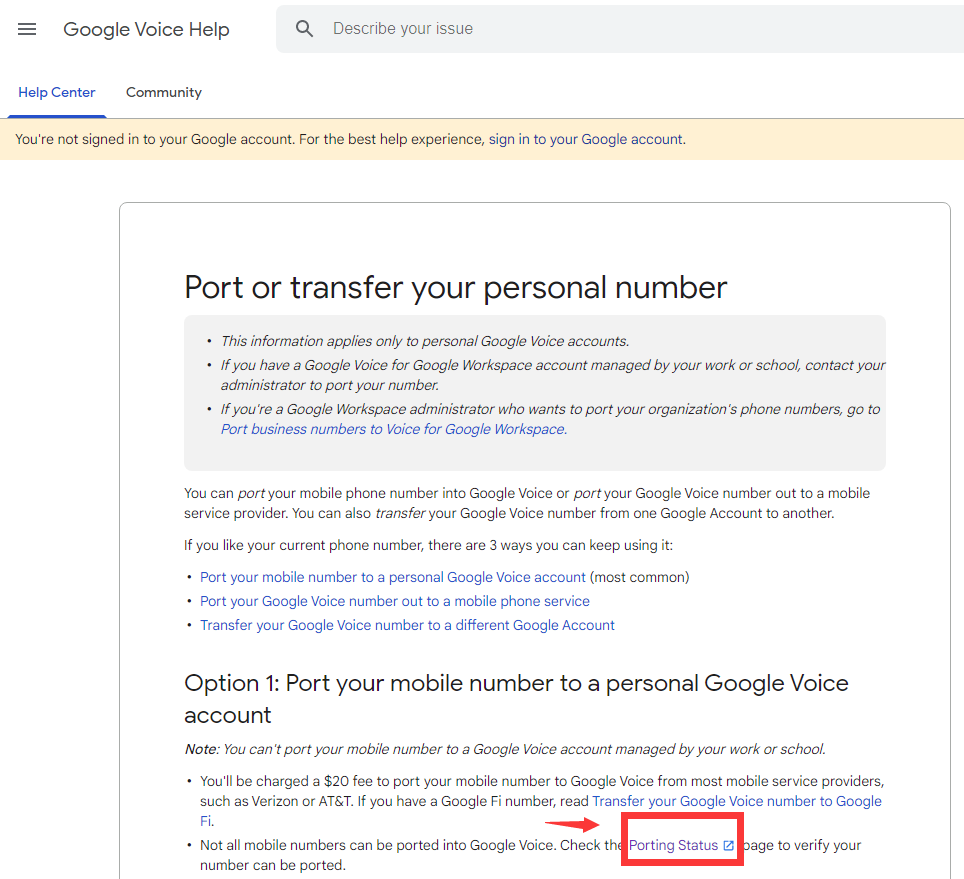The height and width of the screenshot is (879, 964).
Task: Follow the 'sign in to your Google account' link
Action: (585, 140)
